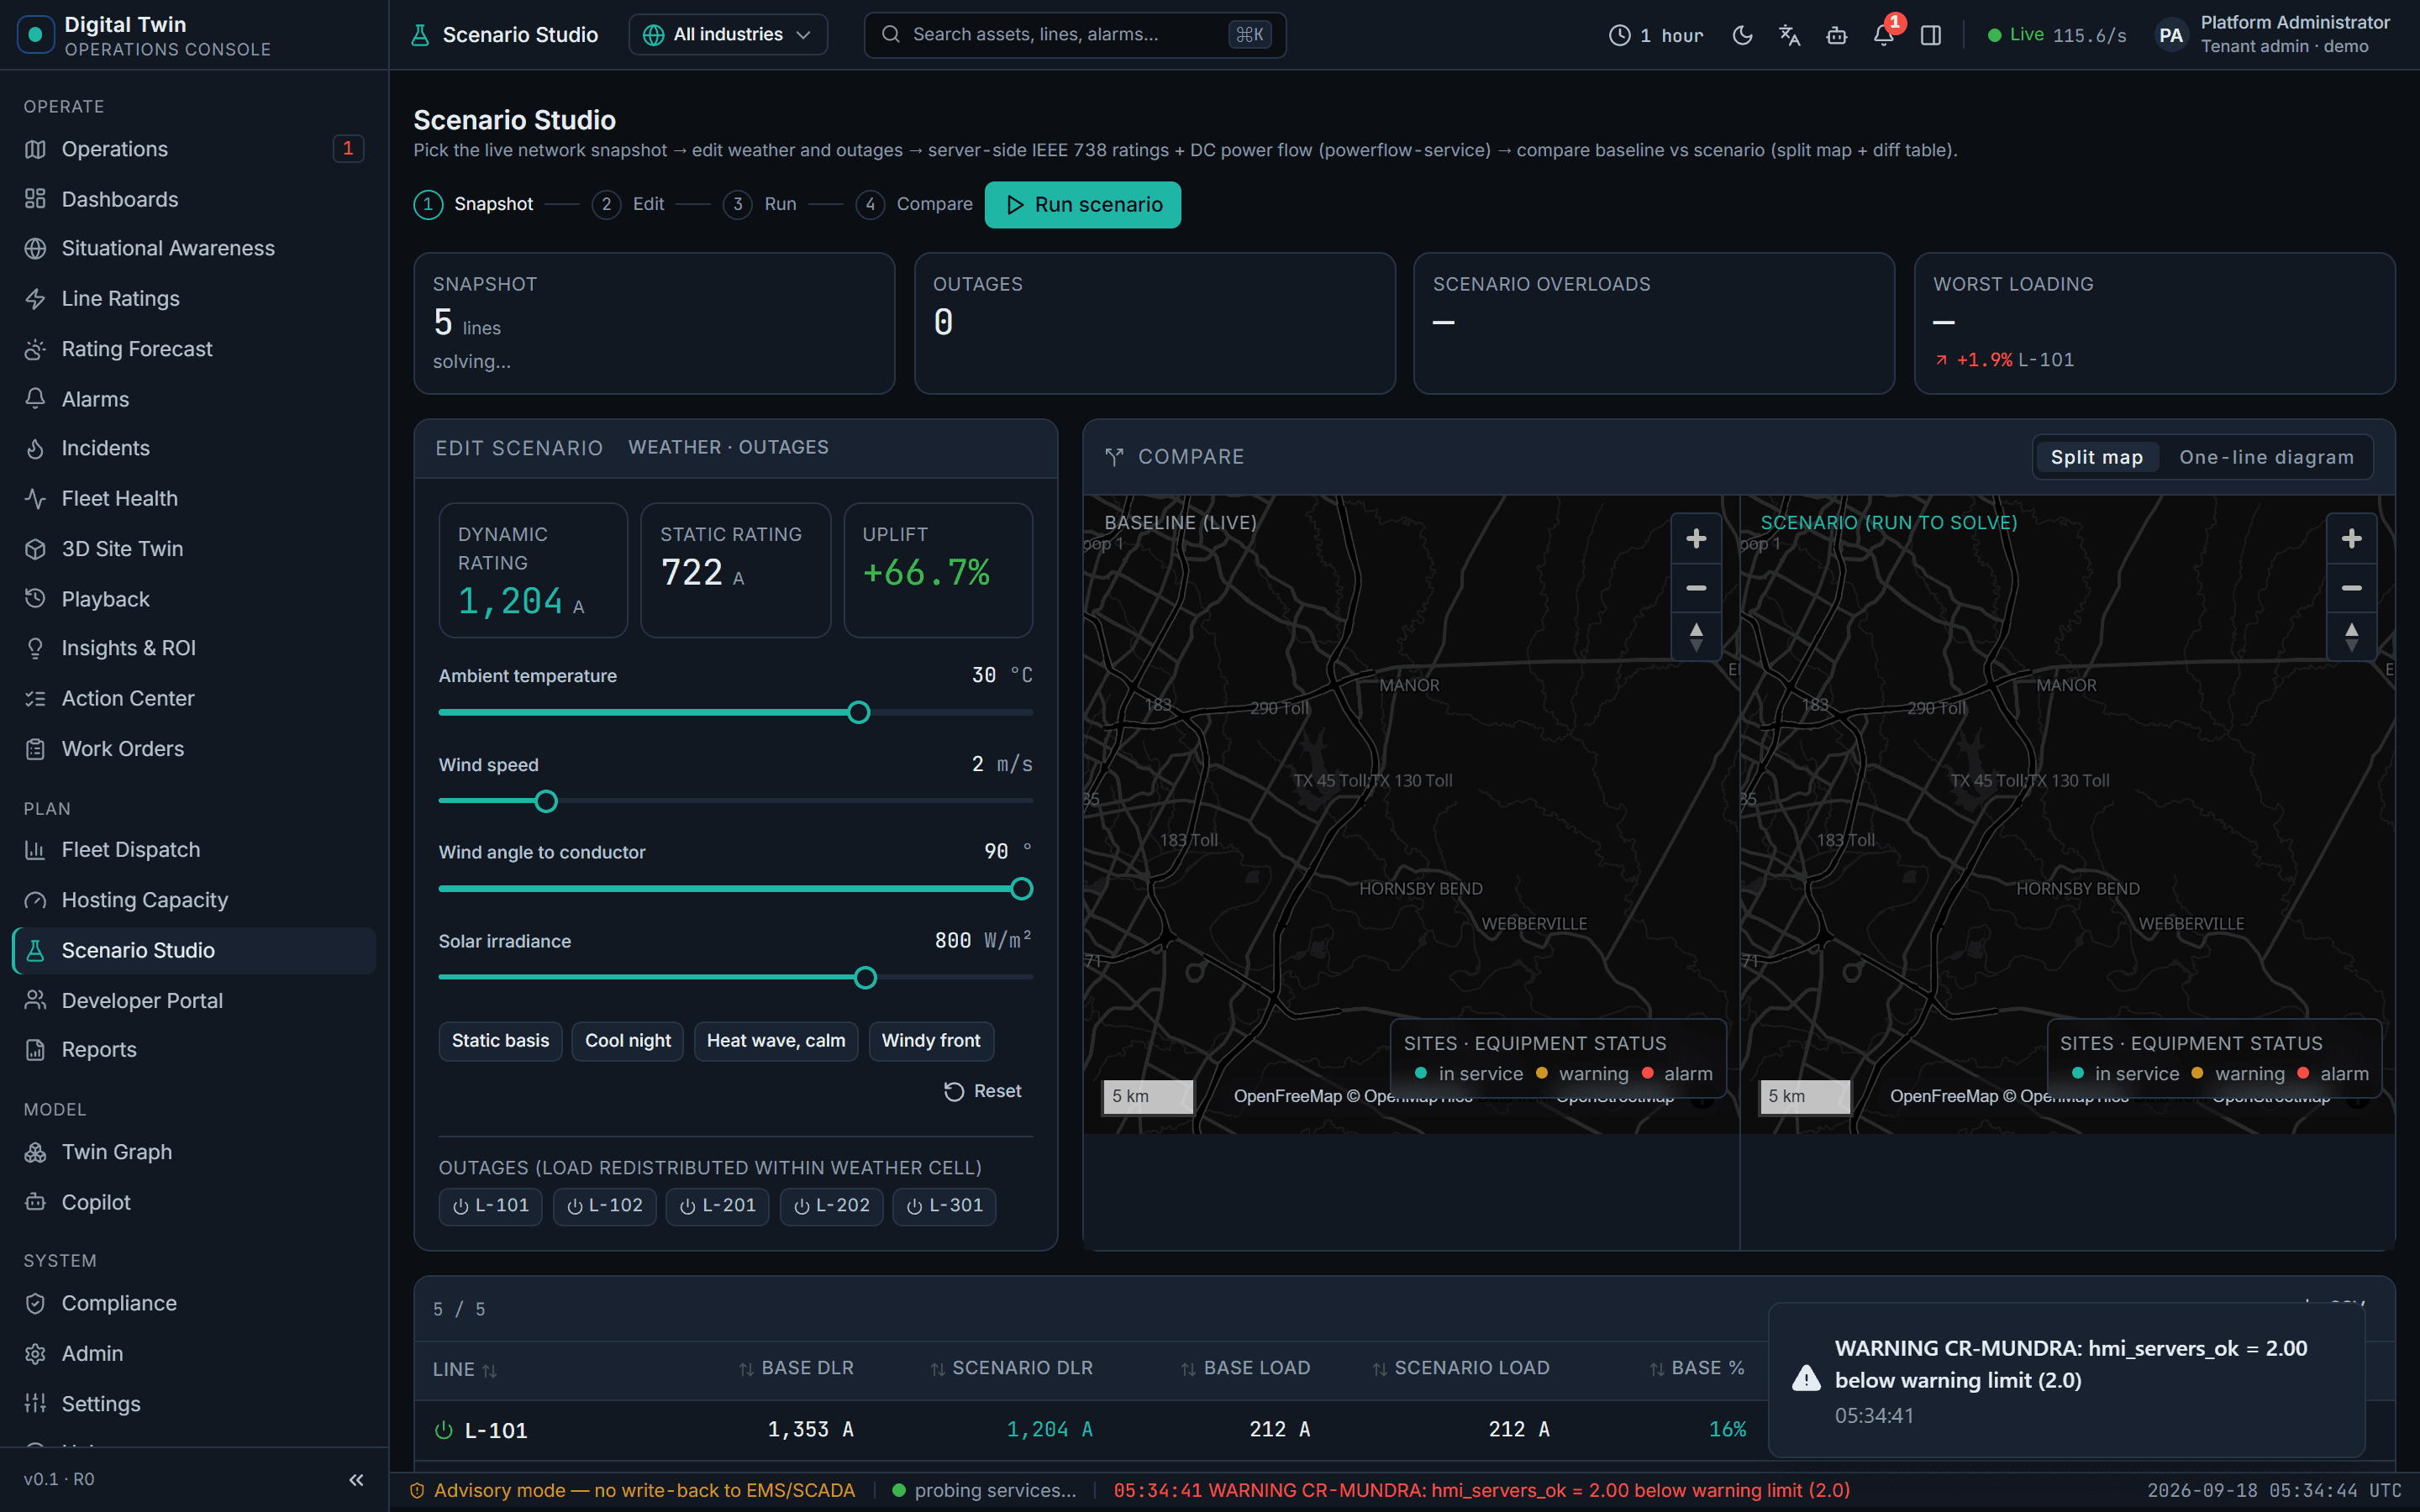
Task: Click the Live 115.6/s status indicator
Action: point(2056,35)
